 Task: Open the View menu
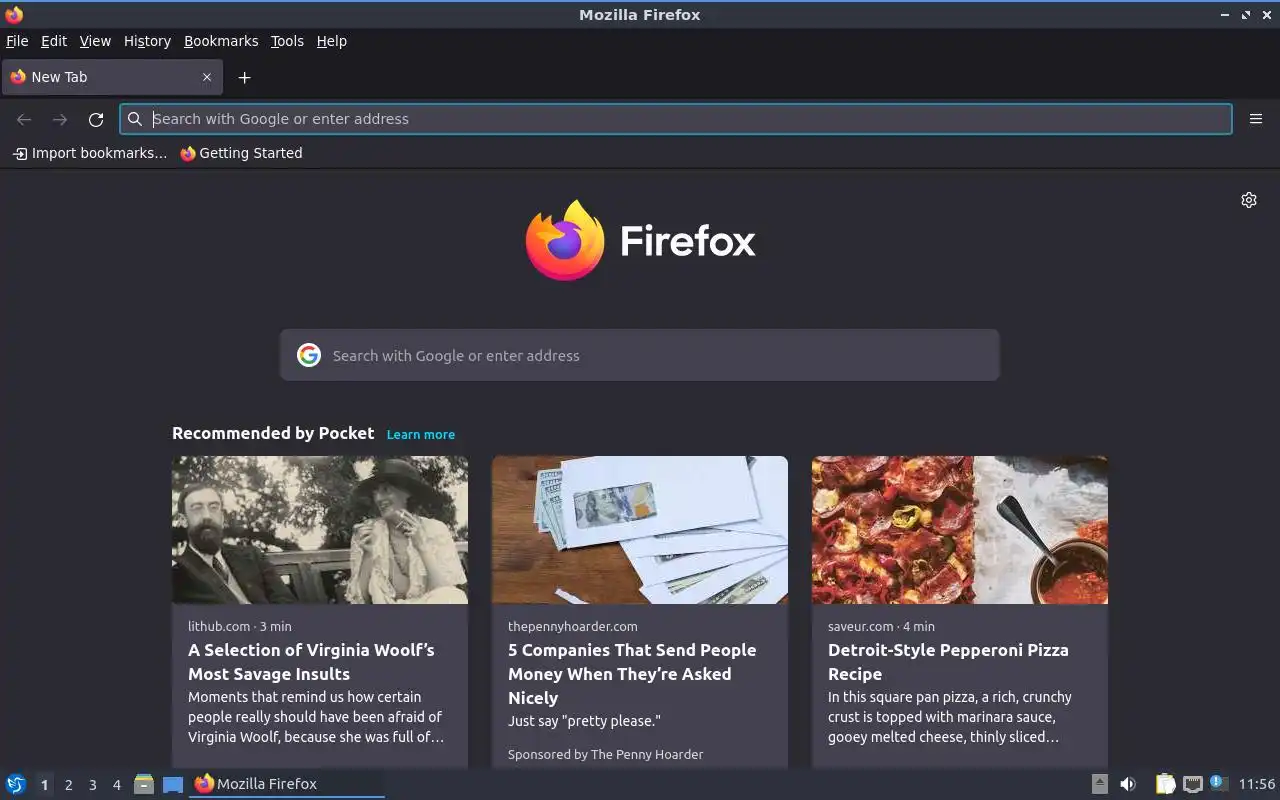(95, 41)
